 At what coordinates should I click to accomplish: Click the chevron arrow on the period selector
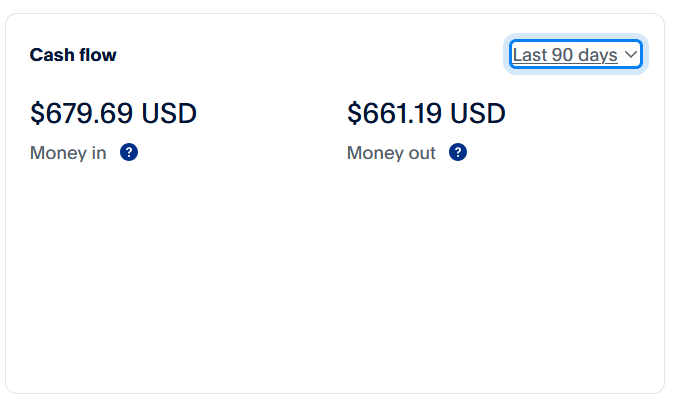pyautogui.click(x=631, y=55)
